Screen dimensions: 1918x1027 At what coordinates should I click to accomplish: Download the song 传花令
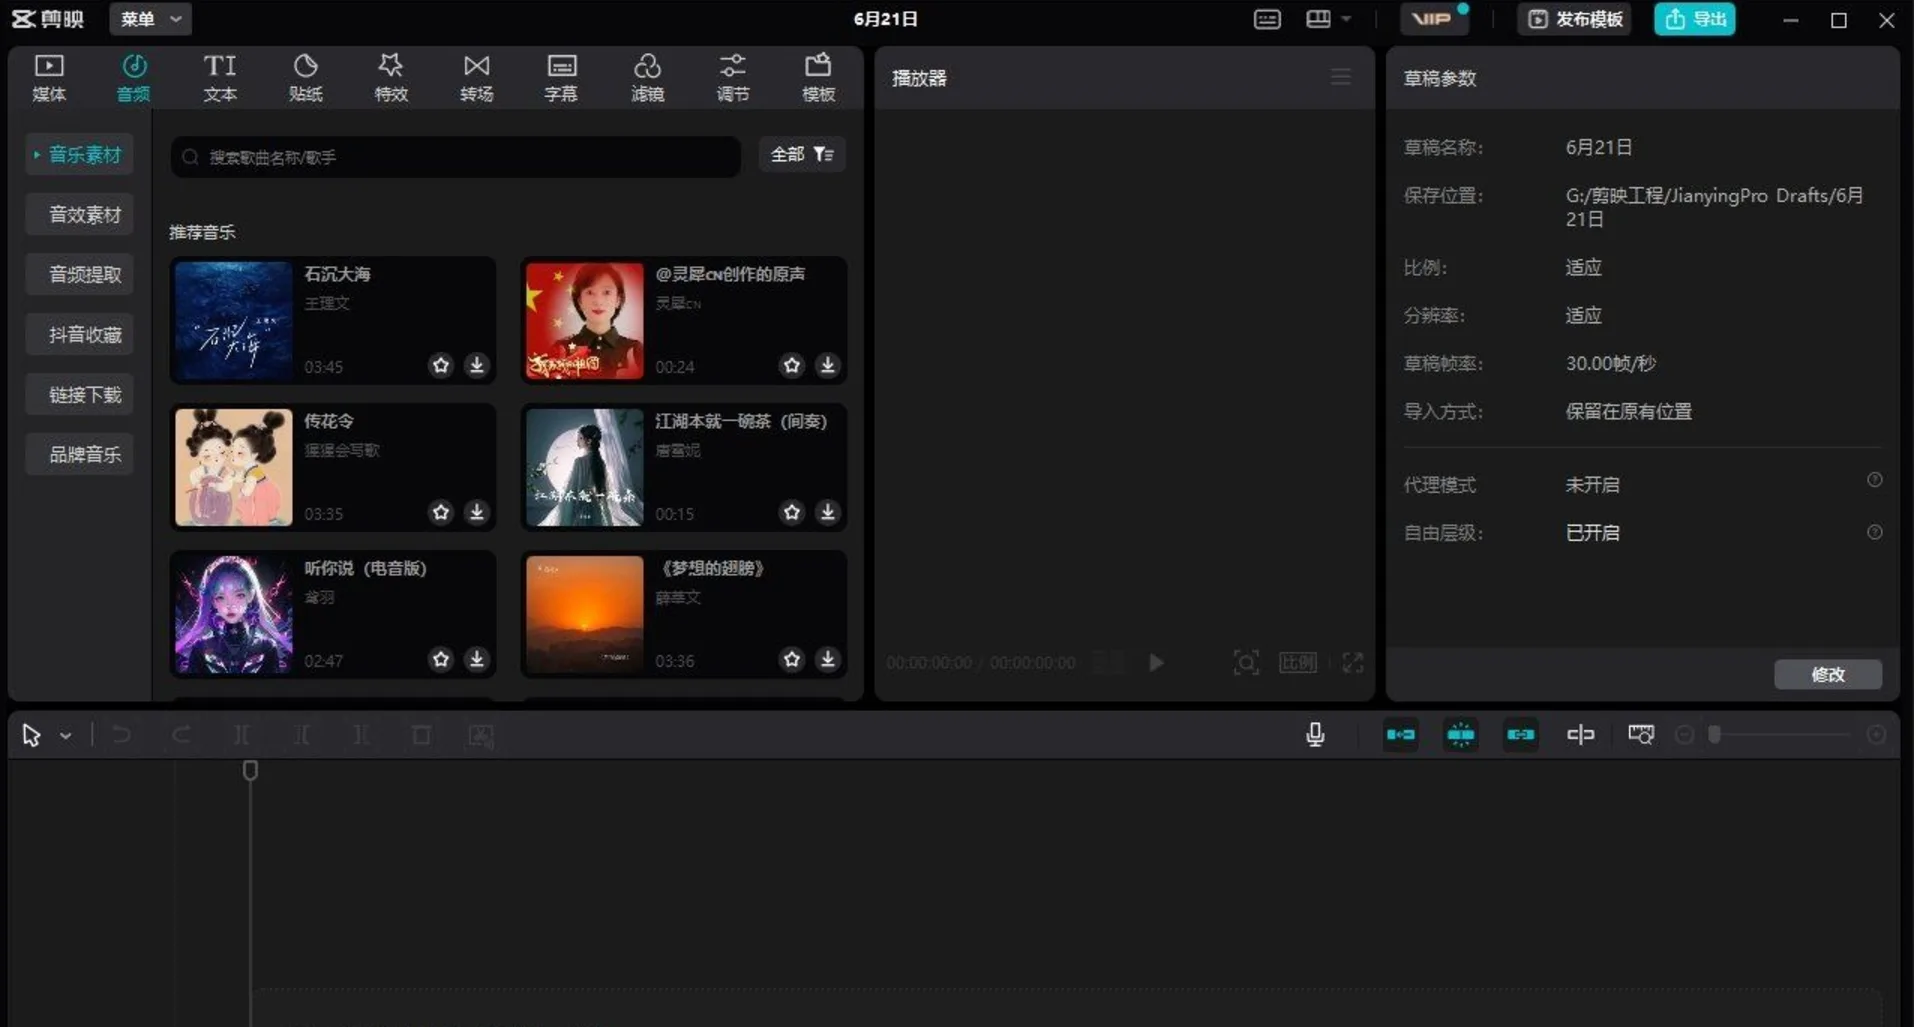477,512
